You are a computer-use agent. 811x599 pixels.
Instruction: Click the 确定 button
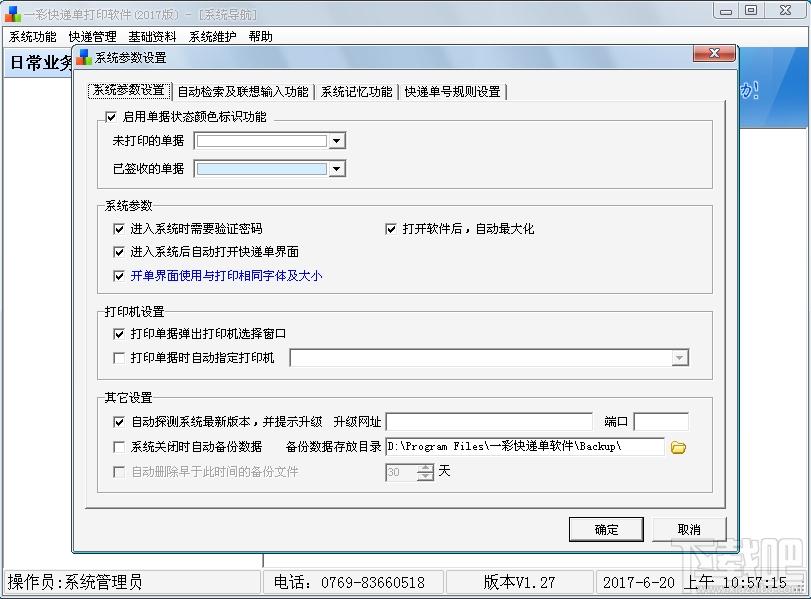tap(606, 529)
